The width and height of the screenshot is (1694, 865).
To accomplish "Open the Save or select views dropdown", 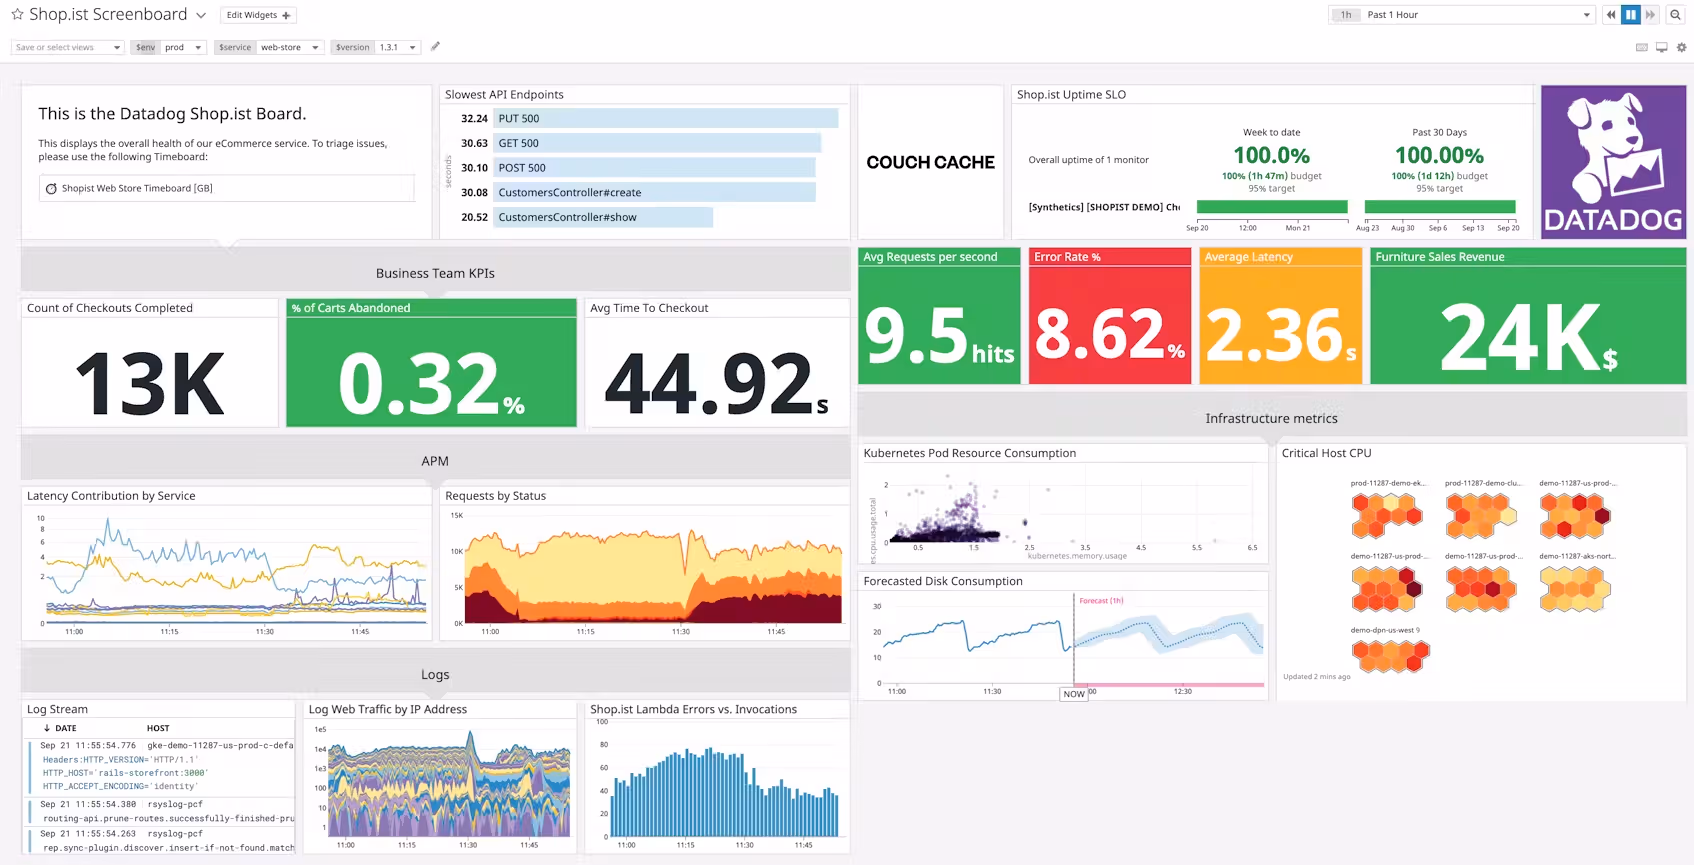I will 68,47.
